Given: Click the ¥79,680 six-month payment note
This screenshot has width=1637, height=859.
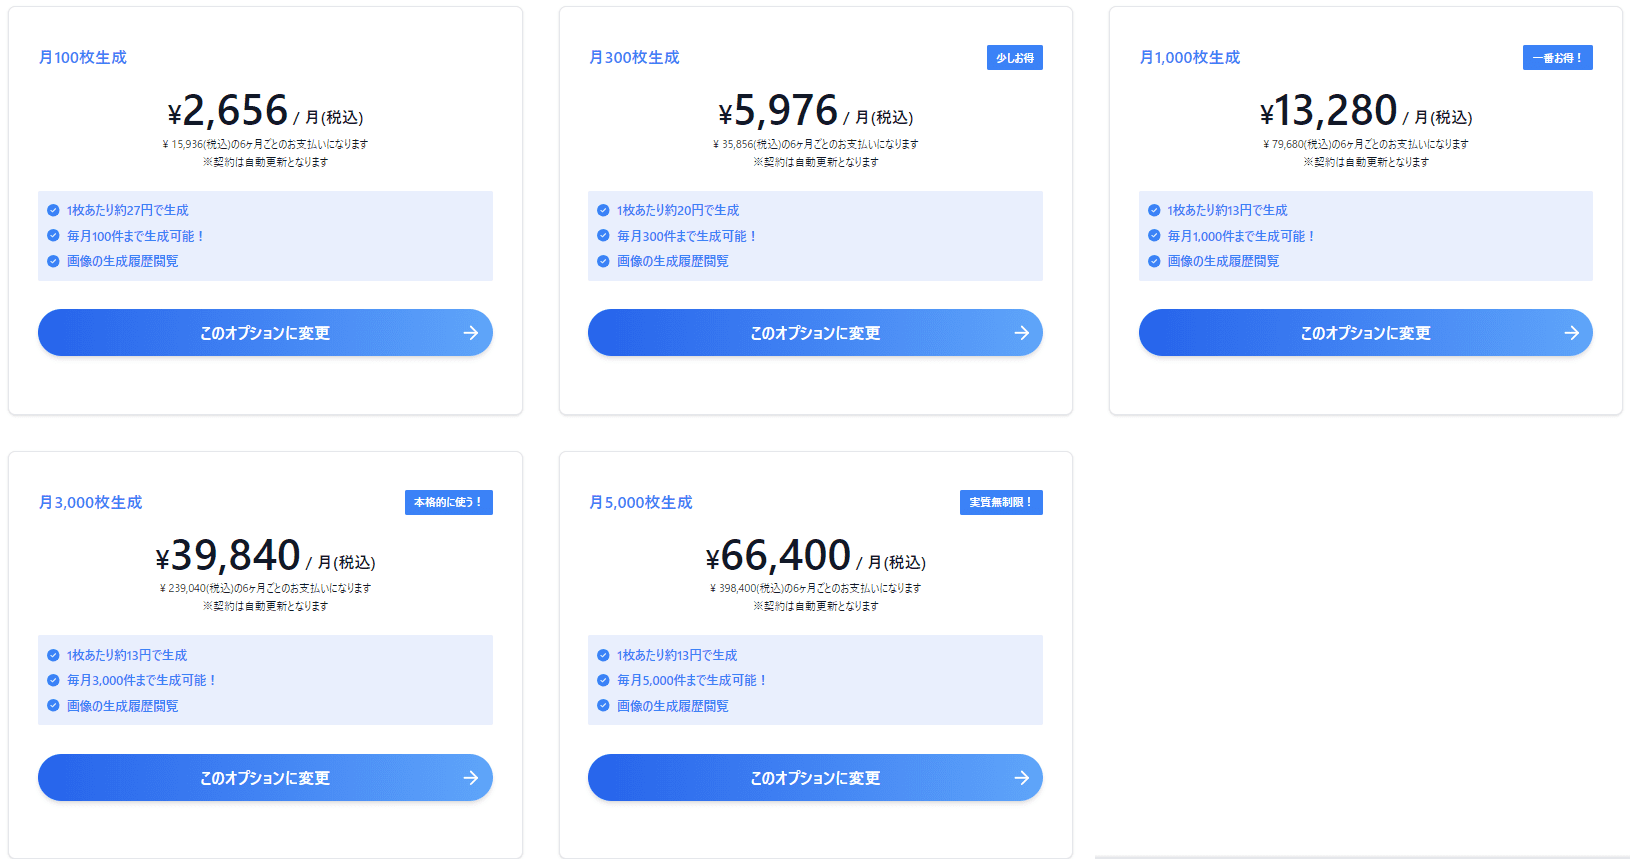Looking at the screenshot, I should click(x=1366, y=144).
